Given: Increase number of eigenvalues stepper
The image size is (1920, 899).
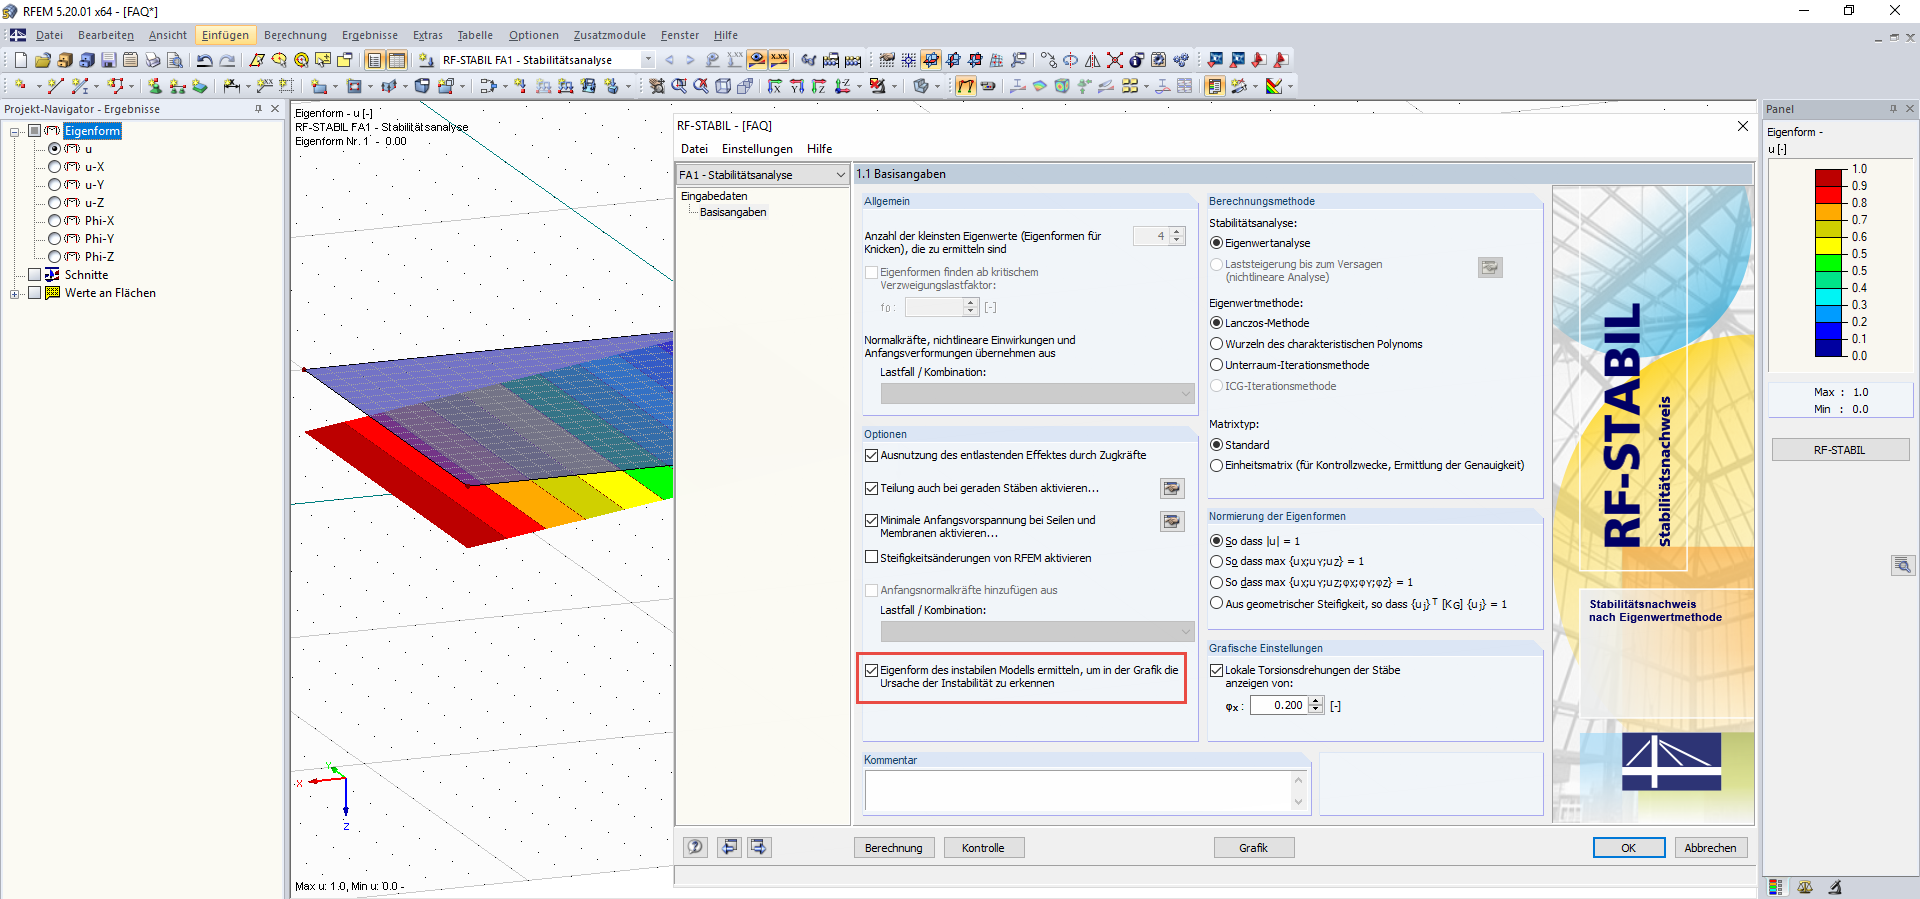Looking at the screenshot, I should point(1177,231).
